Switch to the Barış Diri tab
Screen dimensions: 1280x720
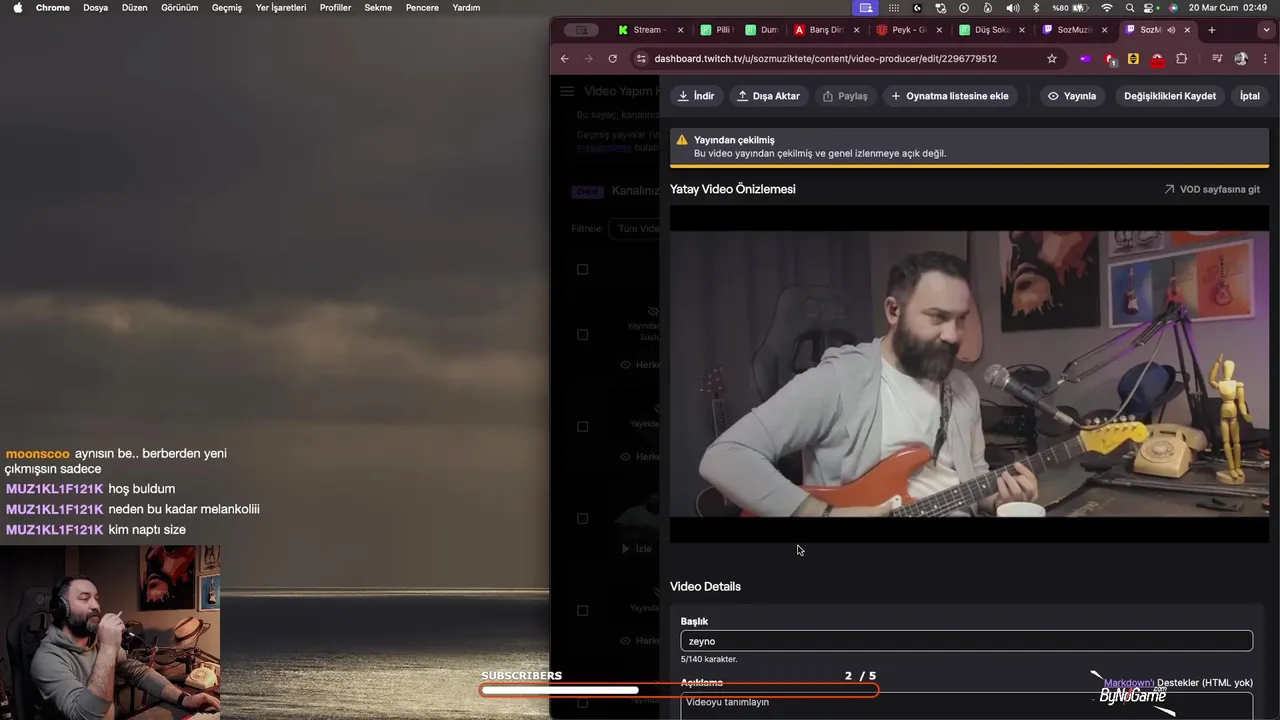(826, 30)
